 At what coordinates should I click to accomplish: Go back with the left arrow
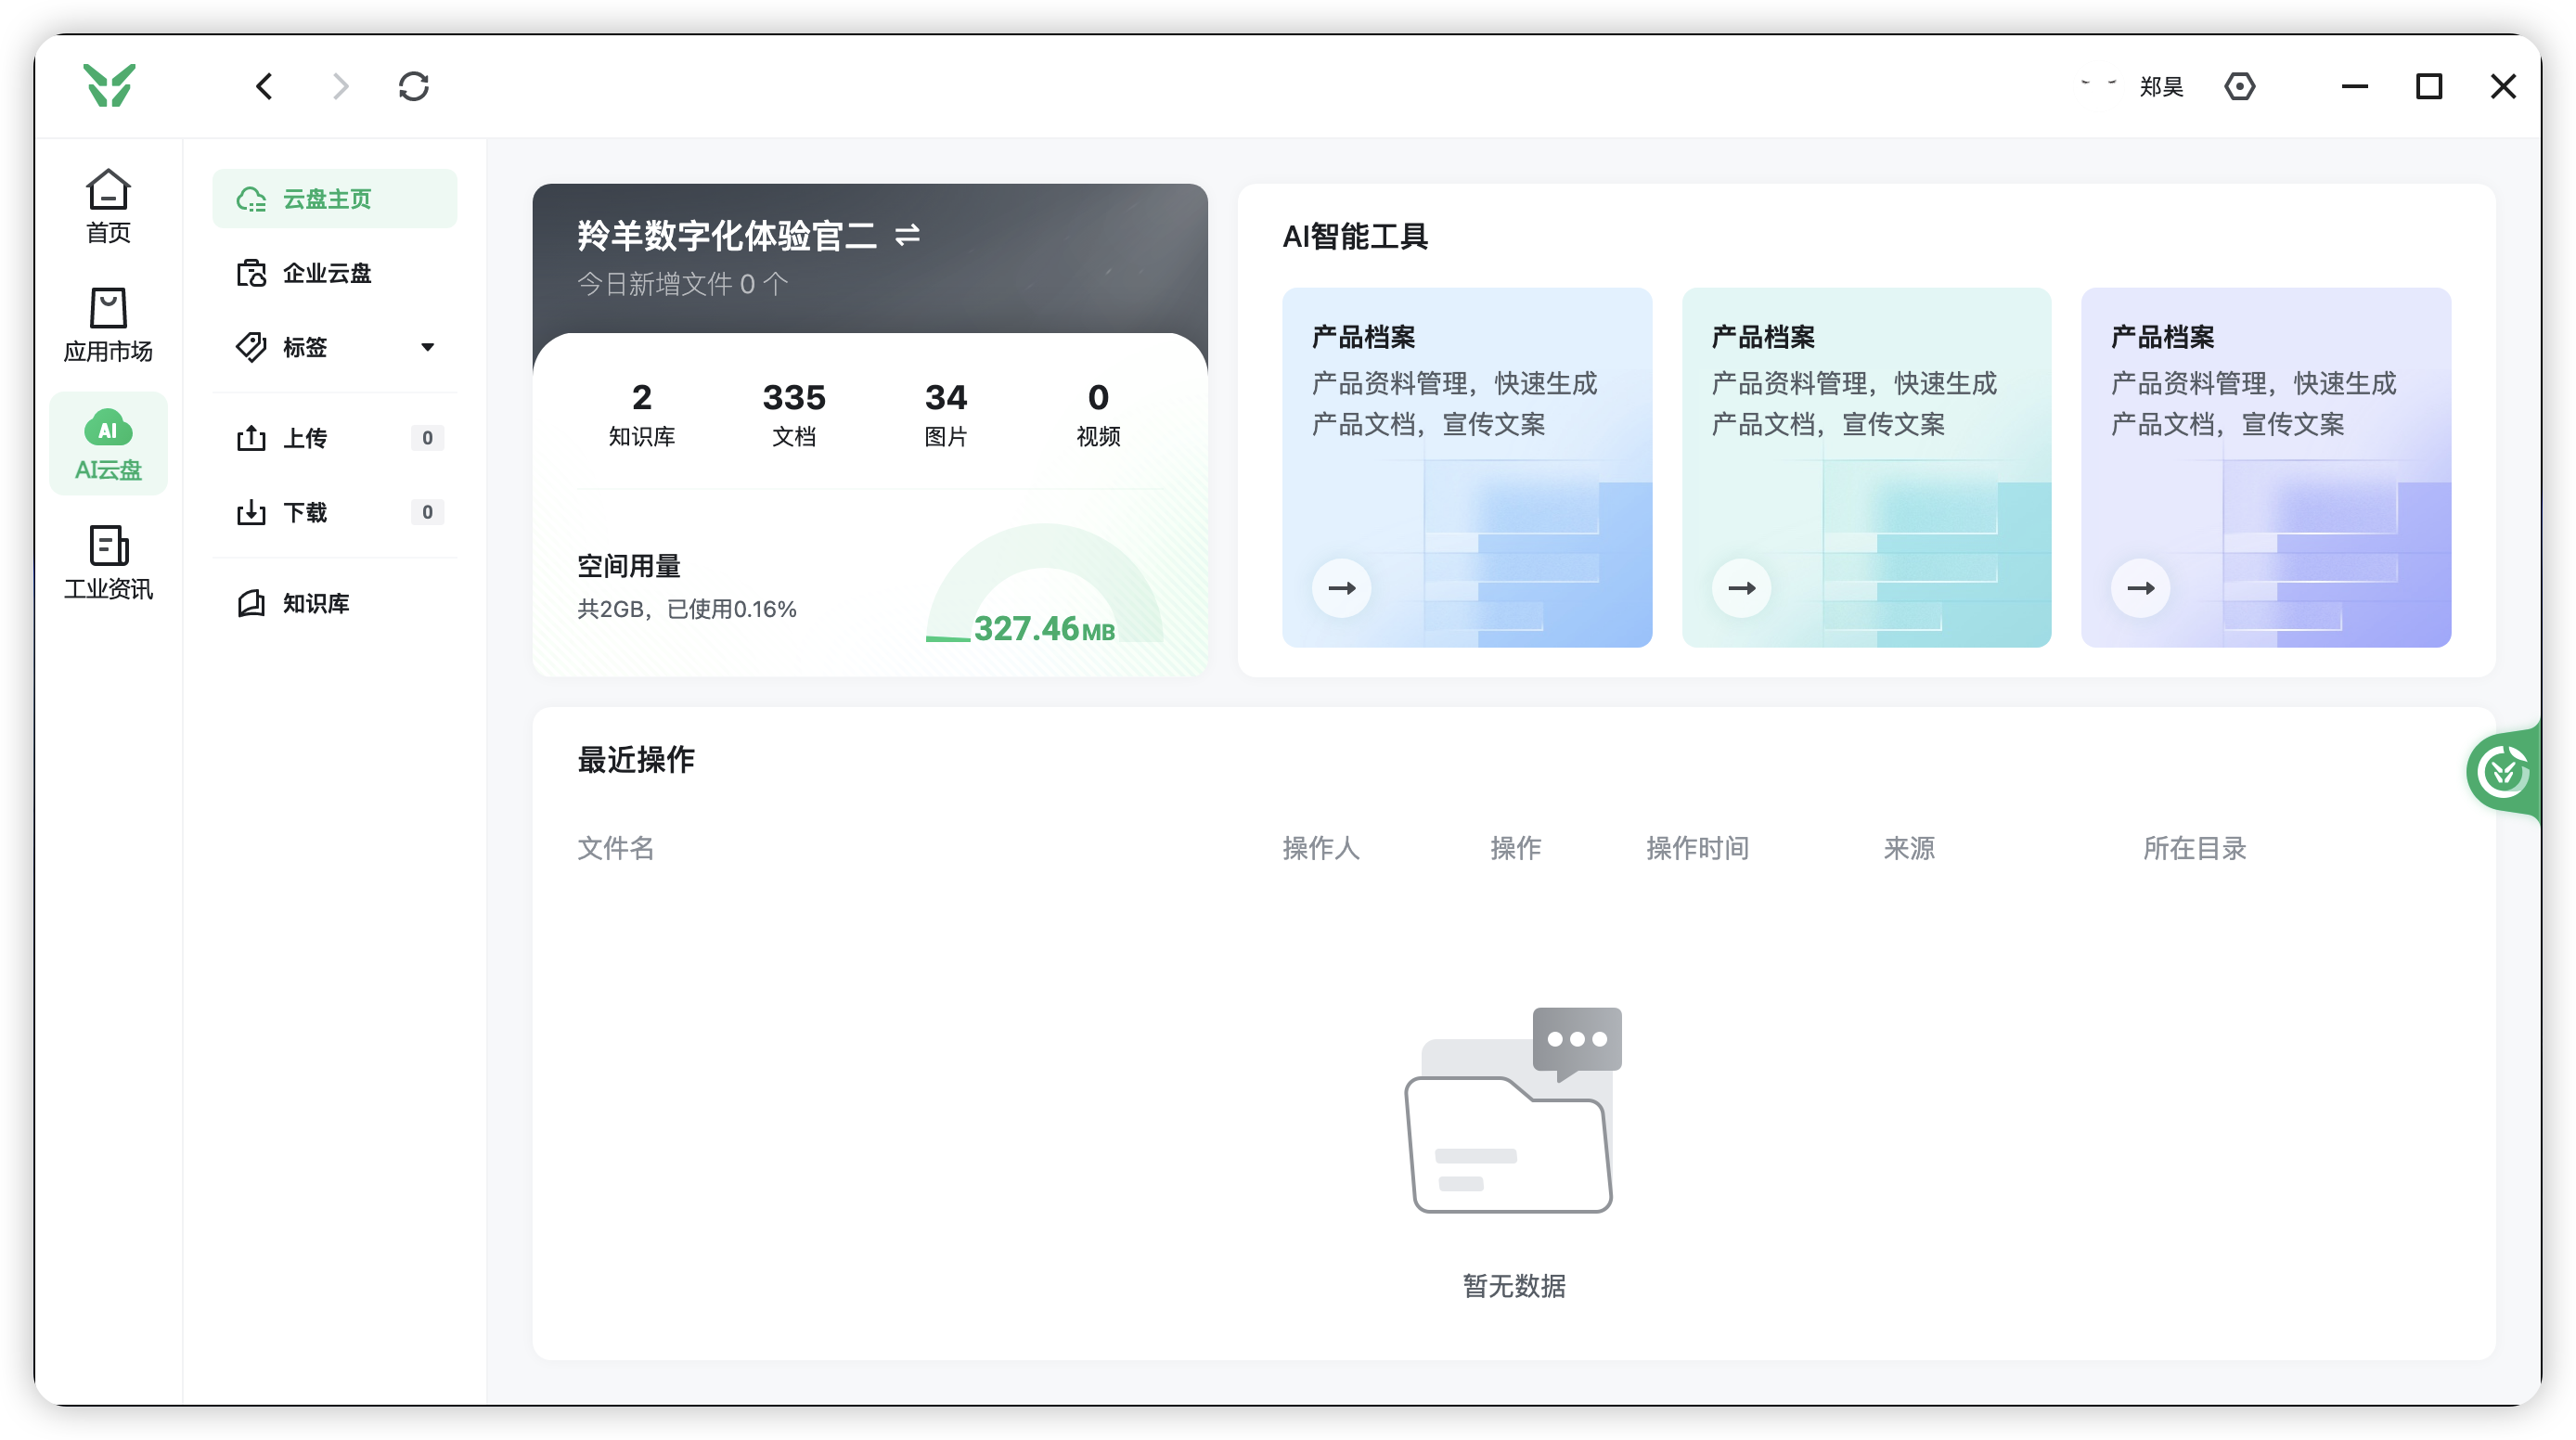tap(264, 86)
